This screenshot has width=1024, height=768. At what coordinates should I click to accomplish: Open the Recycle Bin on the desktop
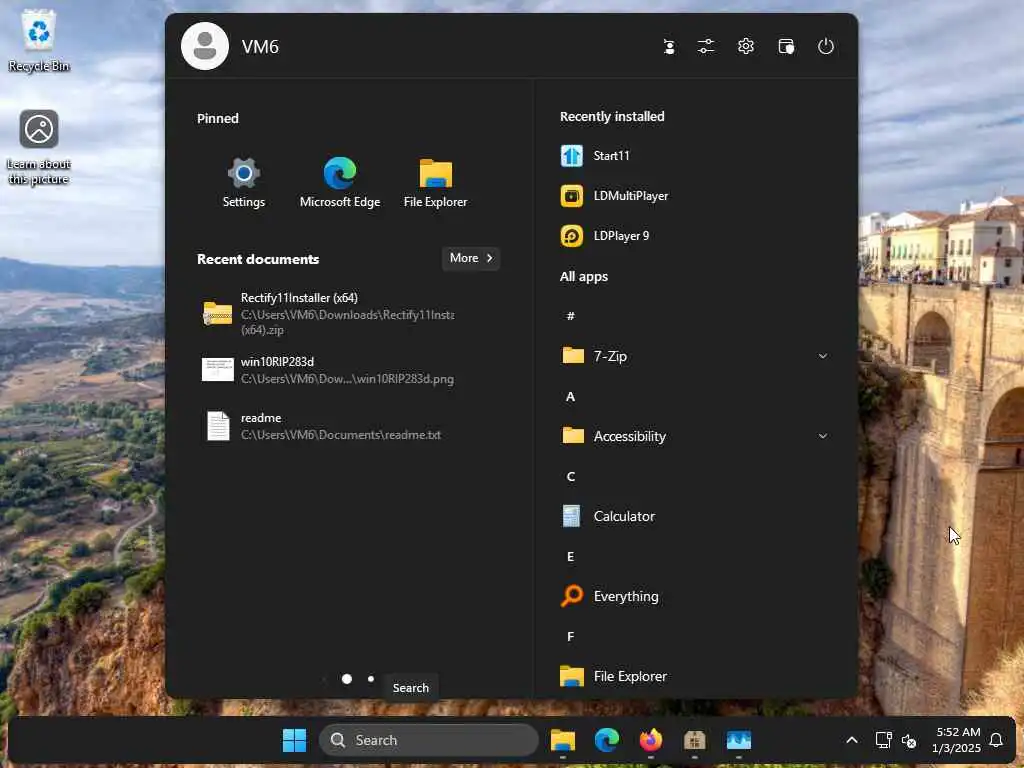[39, 40]
